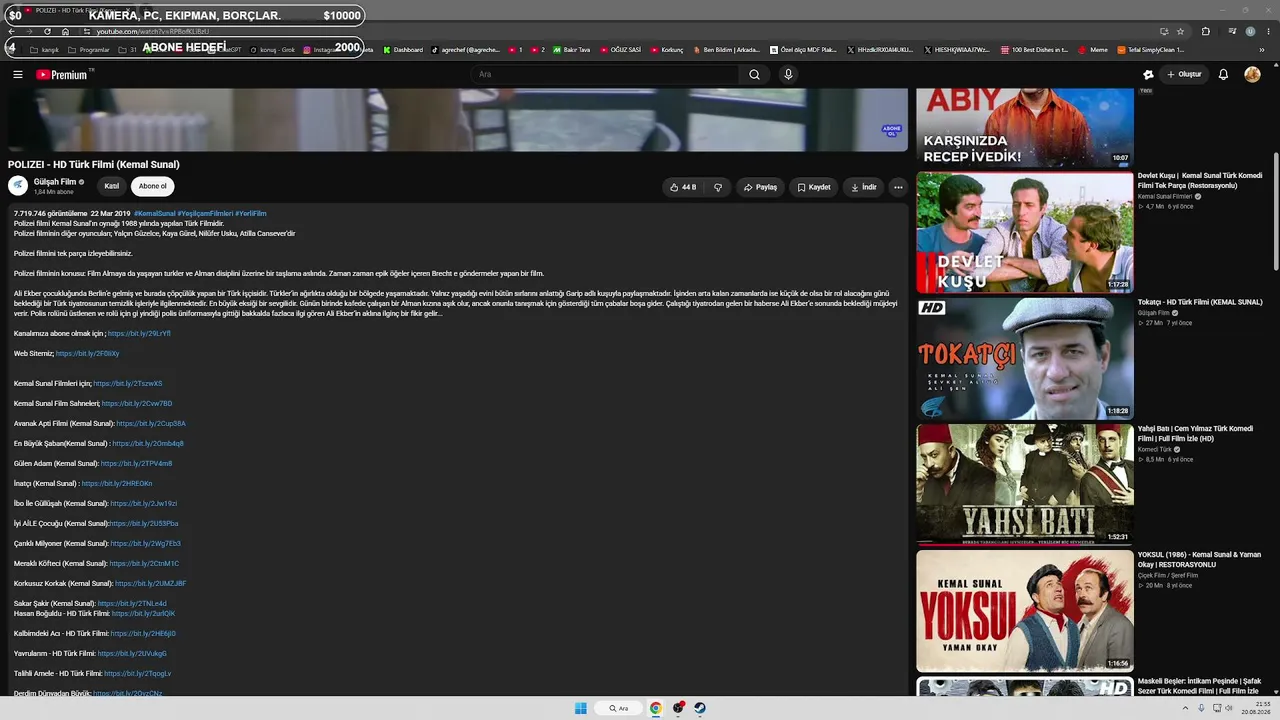Play the Tokatçı video thumbnail

[1025, 358]
